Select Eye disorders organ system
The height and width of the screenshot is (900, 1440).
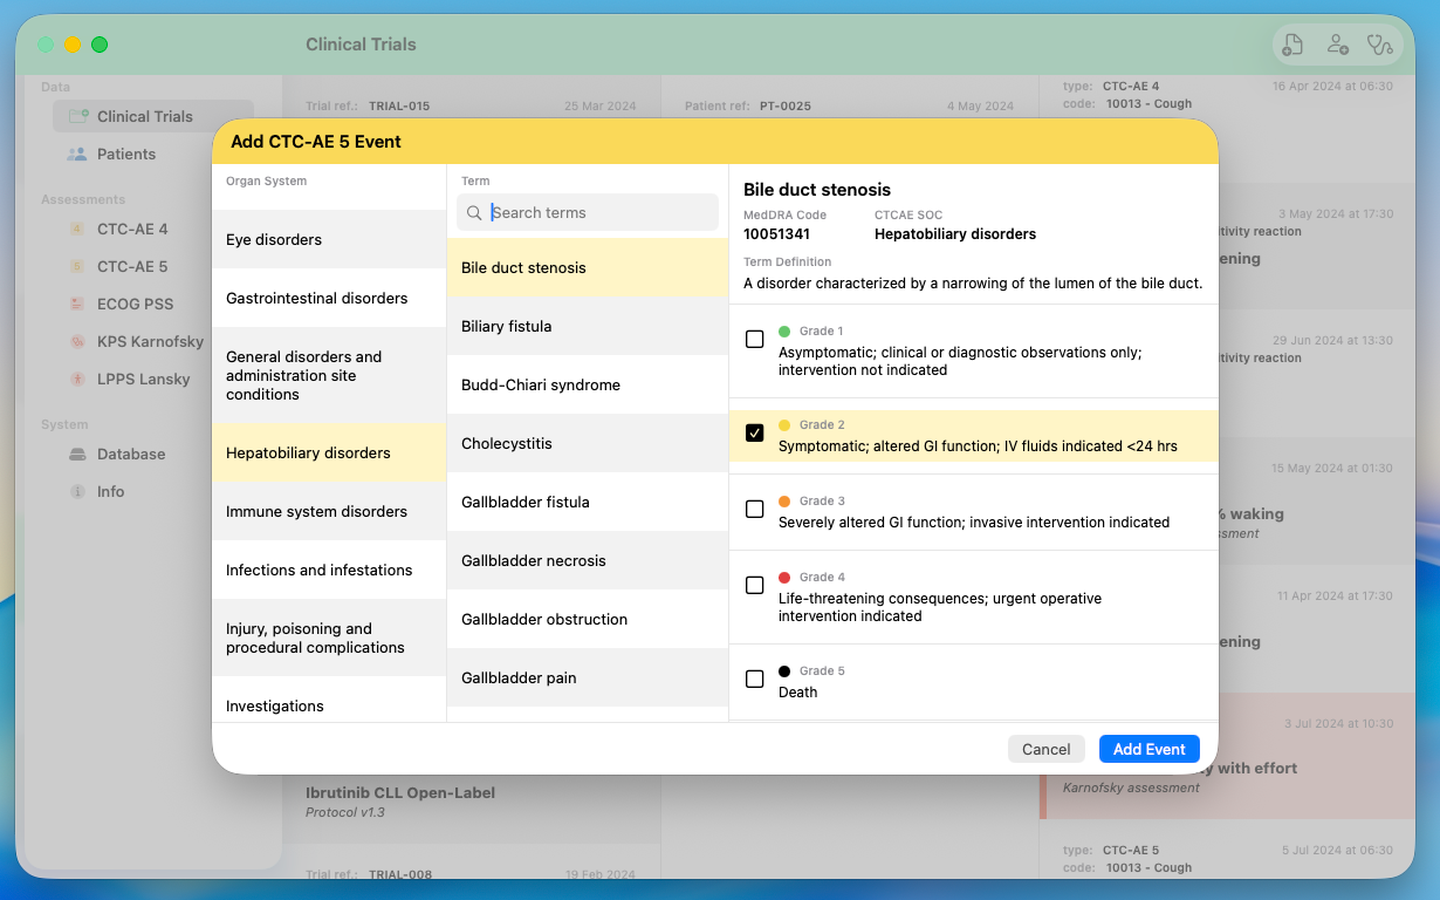pos(329,239)
